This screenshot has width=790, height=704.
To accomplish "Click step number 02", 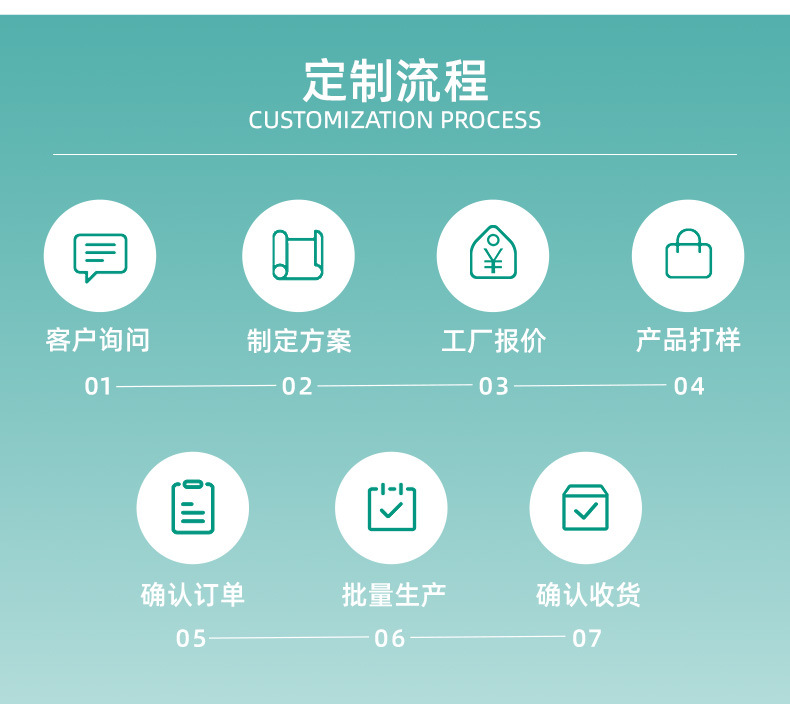I will pyautogui.click(x=297, y=387).
